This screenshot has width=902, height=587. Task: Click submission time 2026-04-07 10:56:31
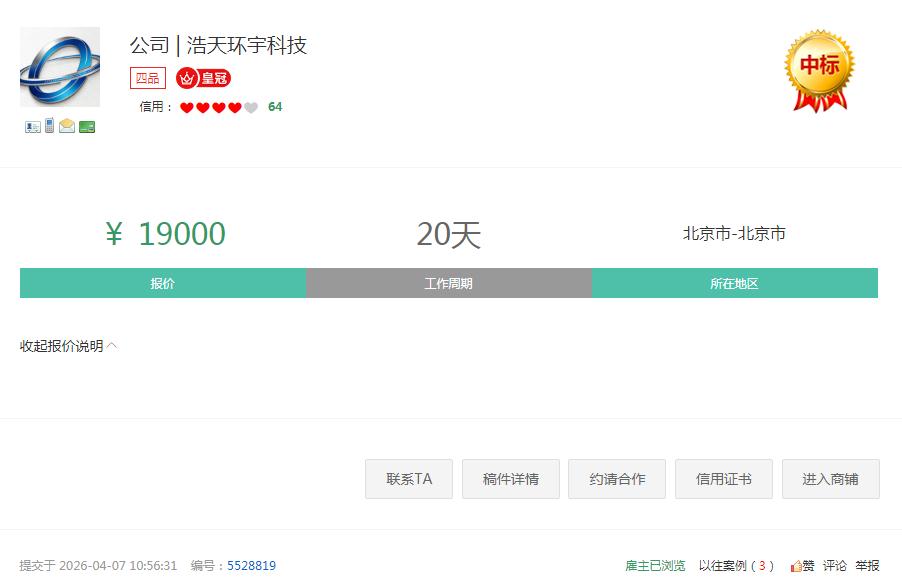(119, 566)
